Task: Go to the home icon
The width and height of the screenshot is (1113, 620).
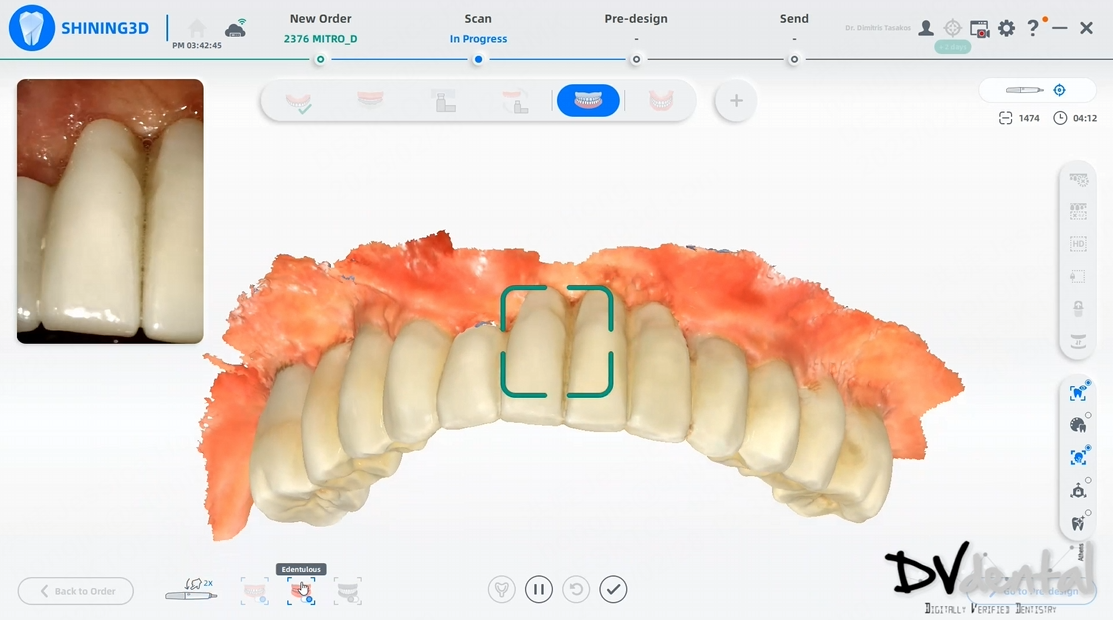Action: tap(198, 28)
